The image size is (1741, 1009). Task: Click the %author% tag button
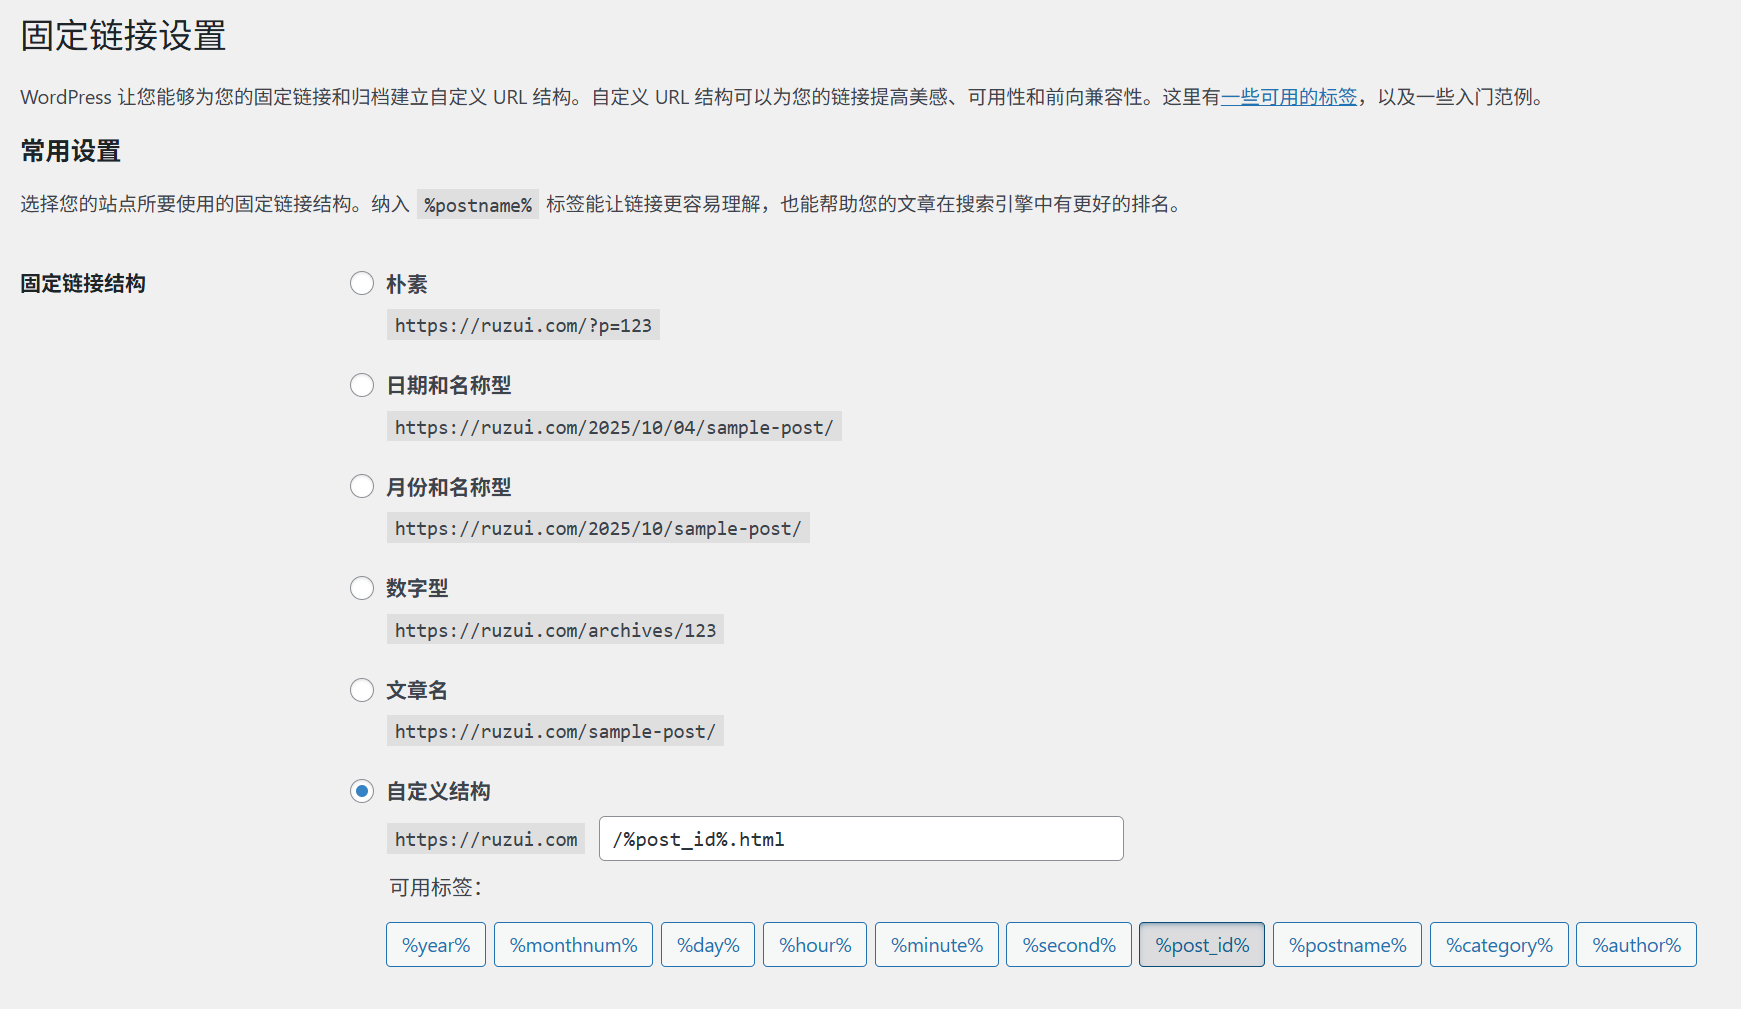tap(1636, 945)
